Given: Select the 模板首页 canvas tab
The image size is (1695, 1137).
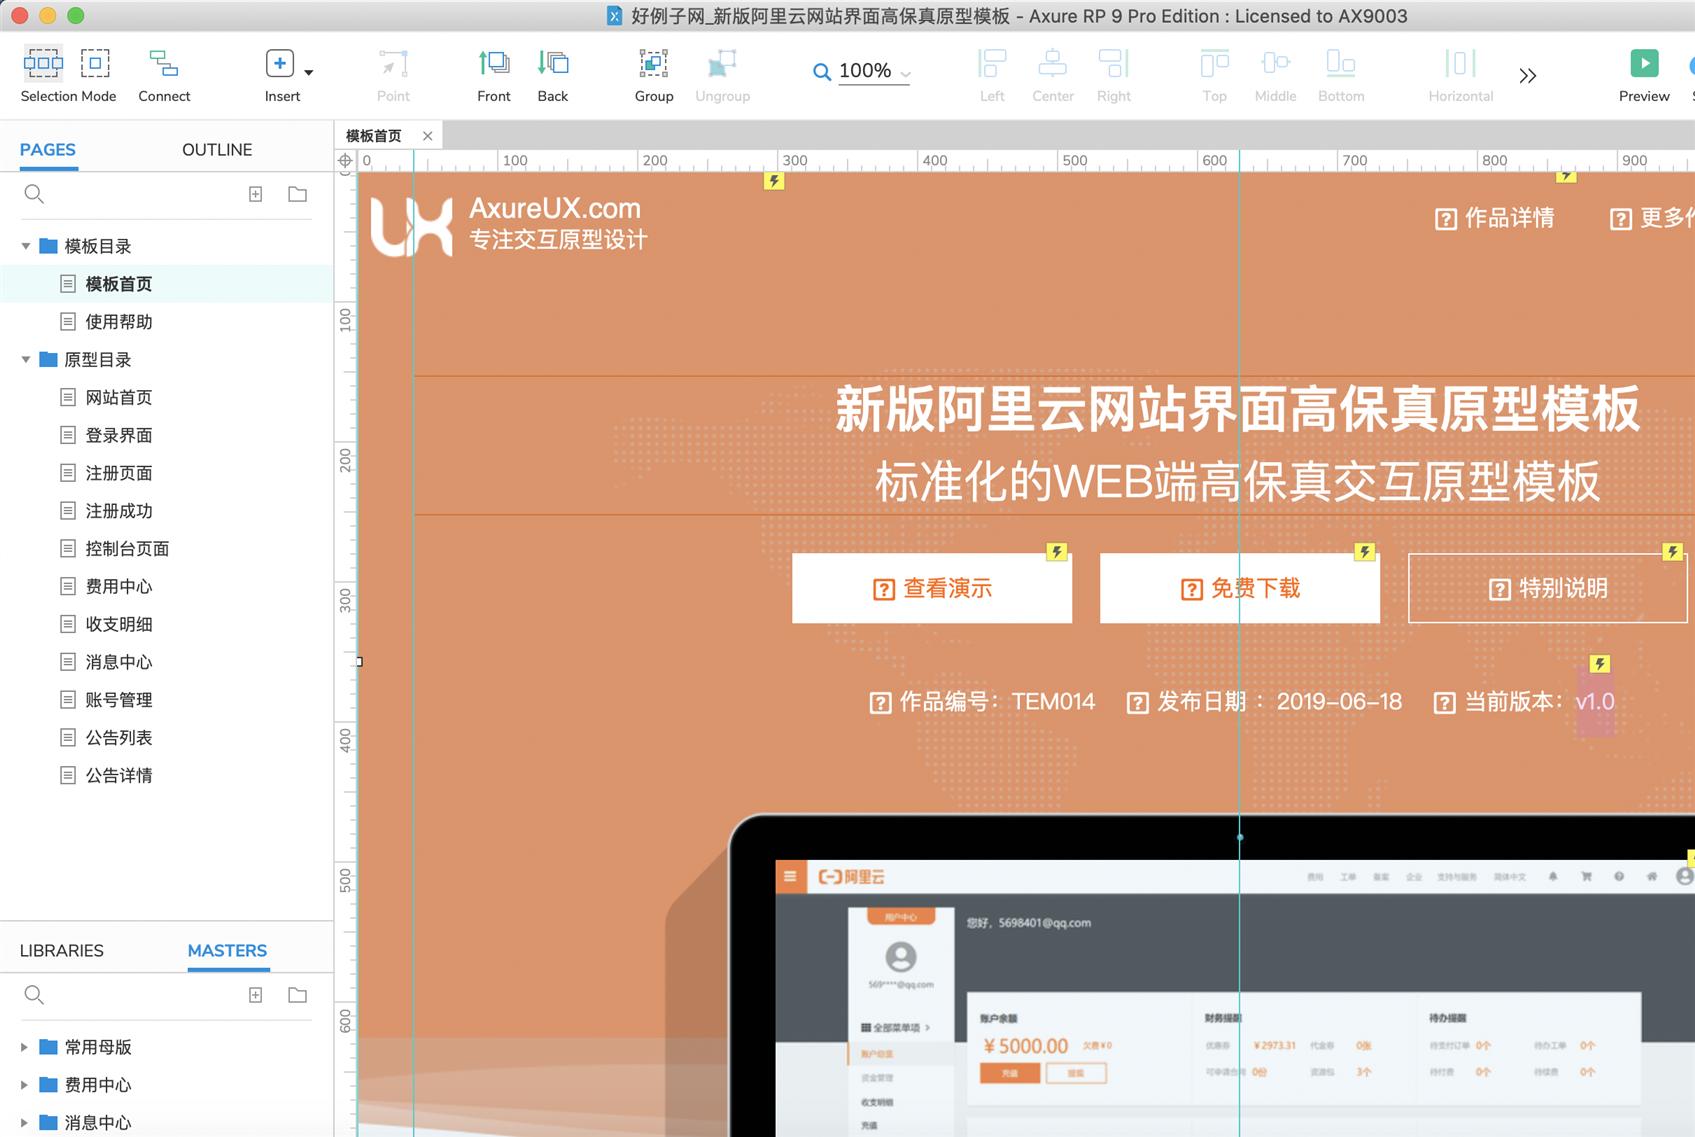Looking at the screenshot, I should point(374,136).
